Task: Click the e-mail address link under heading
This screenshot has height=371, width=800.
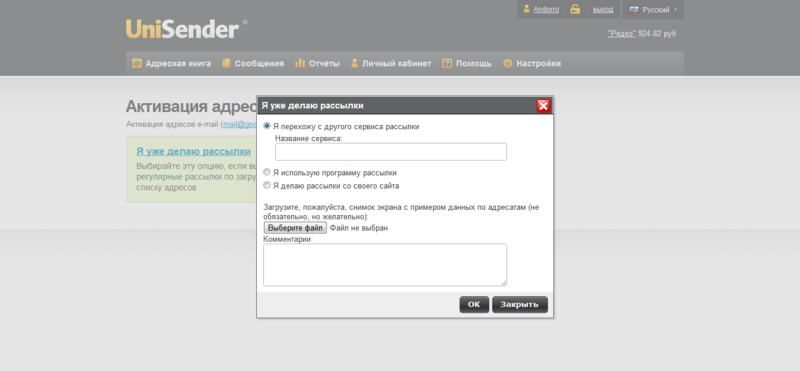Action: pyautogui.click(x=239, y=124)
